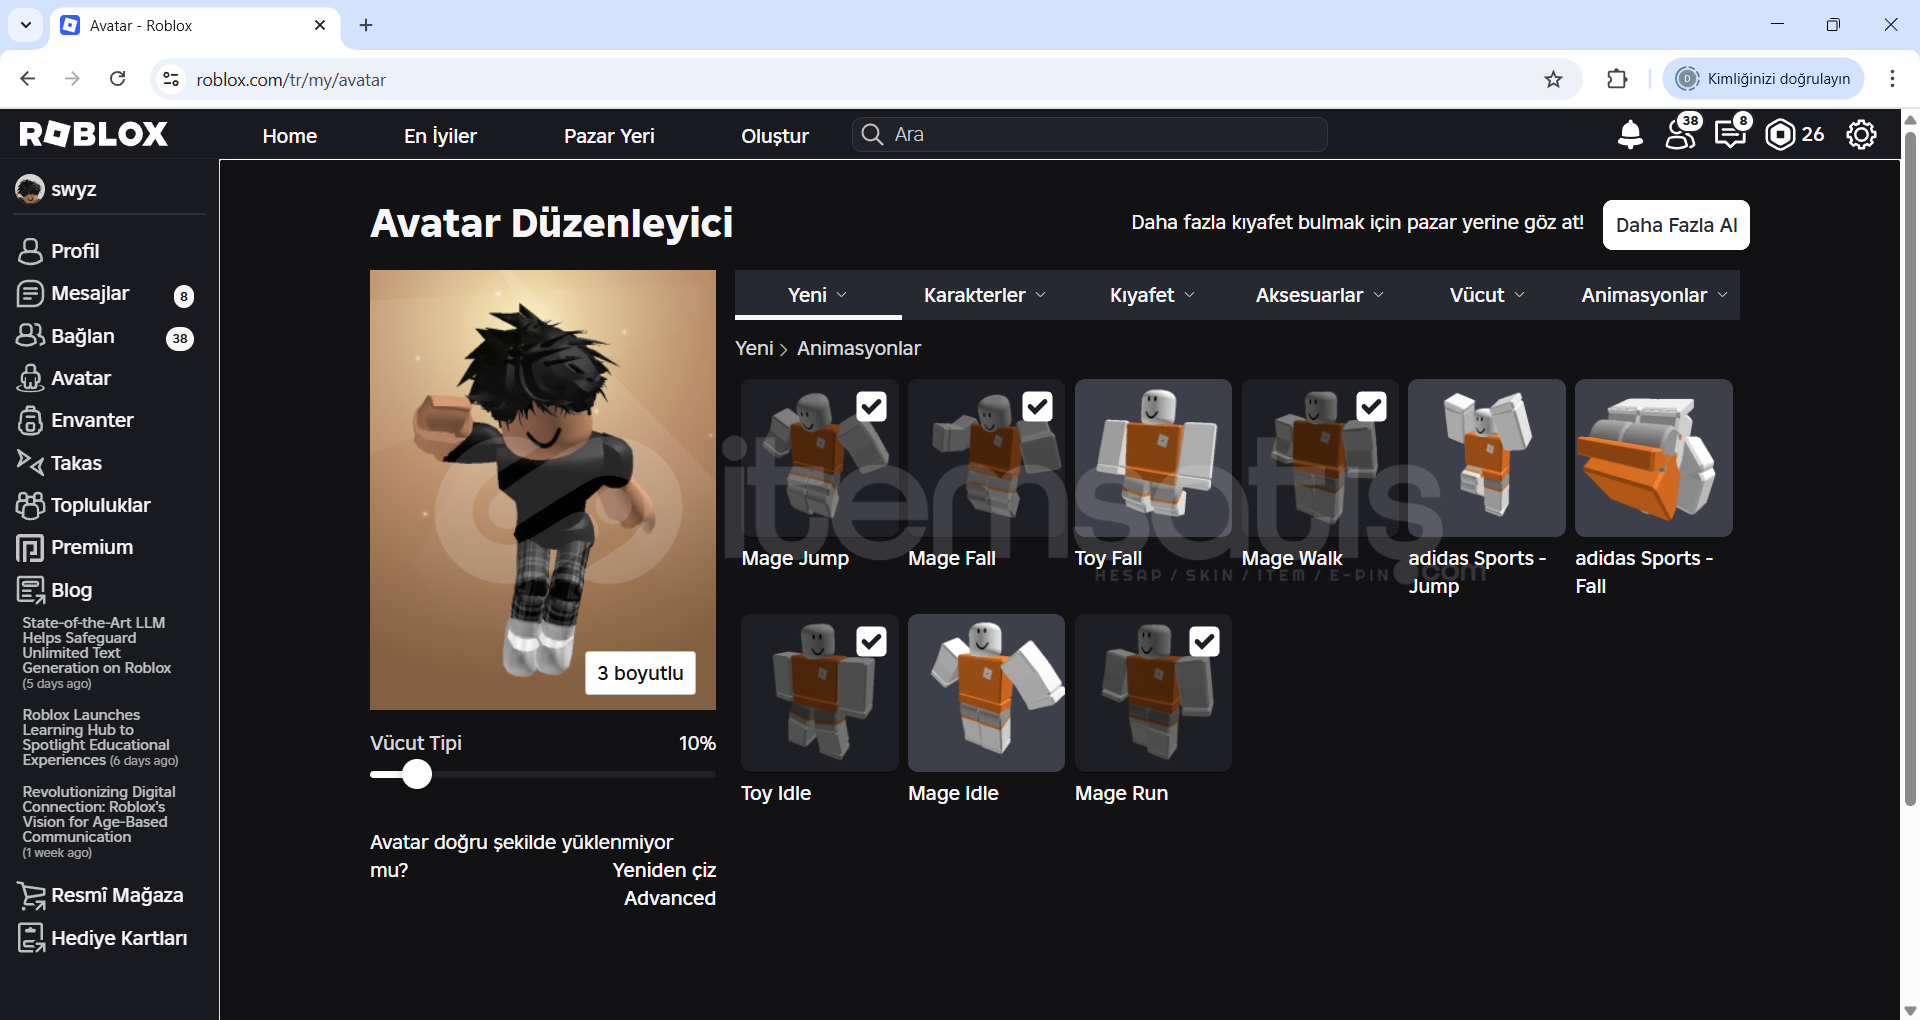Select the Toy Fall animation thumbnail
This screenshot has width=1920, height=1020.
pos(1153,458)
